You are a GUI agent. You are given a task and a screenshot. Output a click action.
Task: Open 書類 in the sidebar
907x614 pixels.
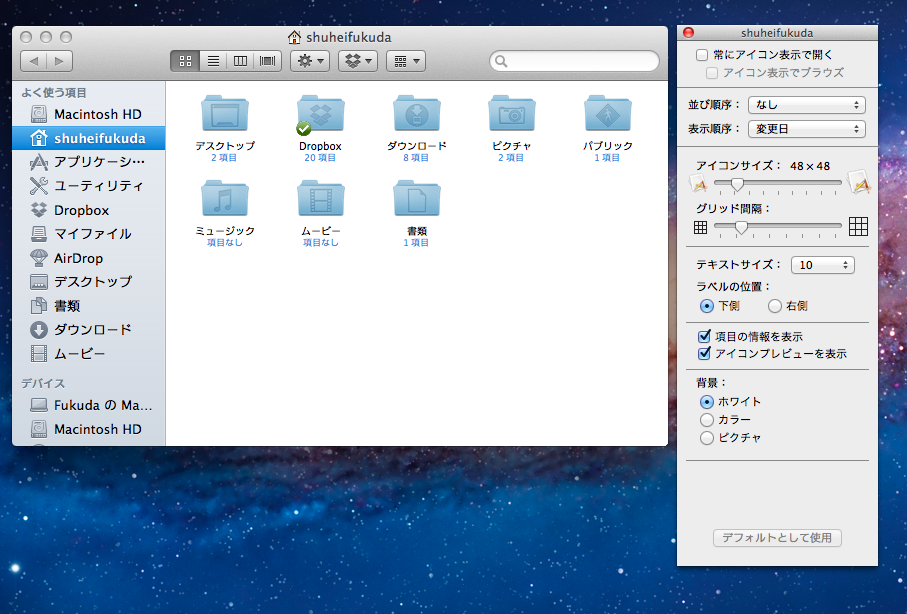pos(89,306)
